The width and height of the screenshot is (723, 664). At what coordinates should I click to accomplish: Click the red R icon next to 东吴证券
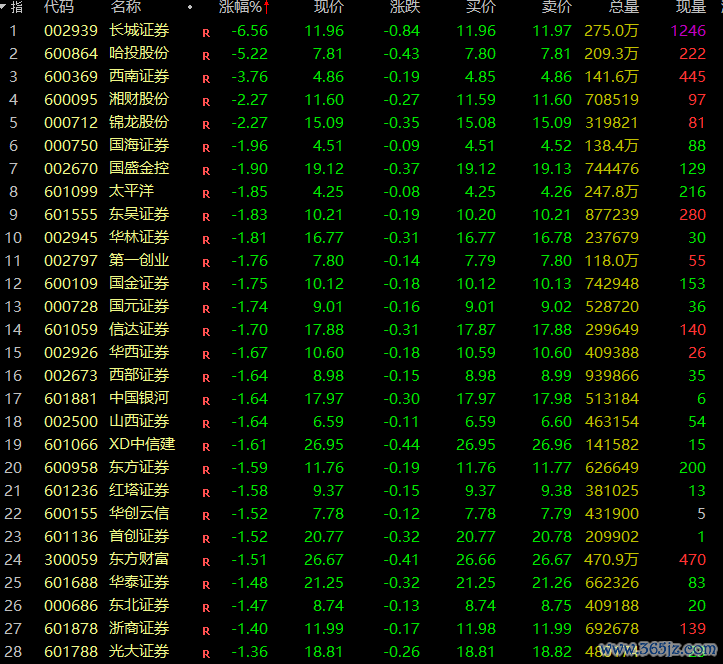pyautogui.click(x=206, y=217)
